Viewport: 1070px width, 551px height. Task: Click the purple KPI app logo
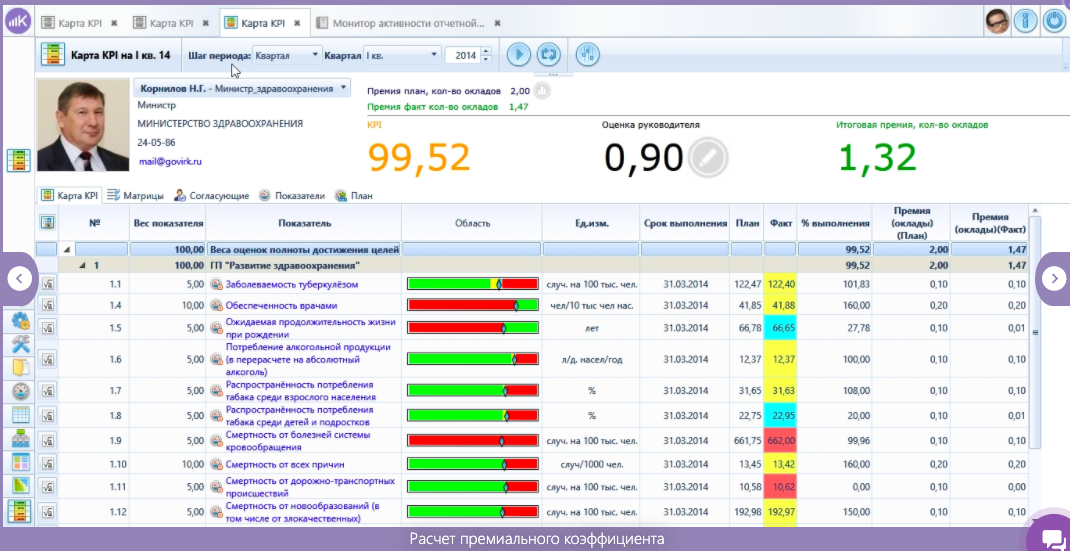coord(18,22)
